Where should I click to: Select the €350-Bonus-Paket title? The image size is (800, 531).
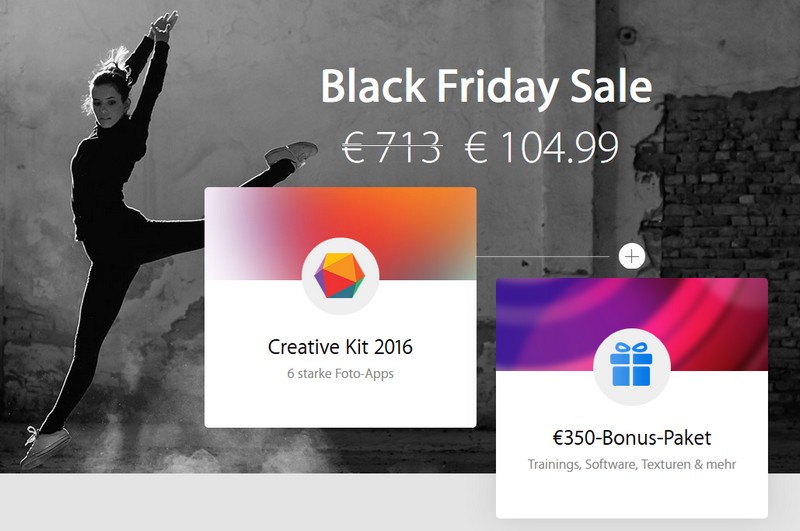632,438
